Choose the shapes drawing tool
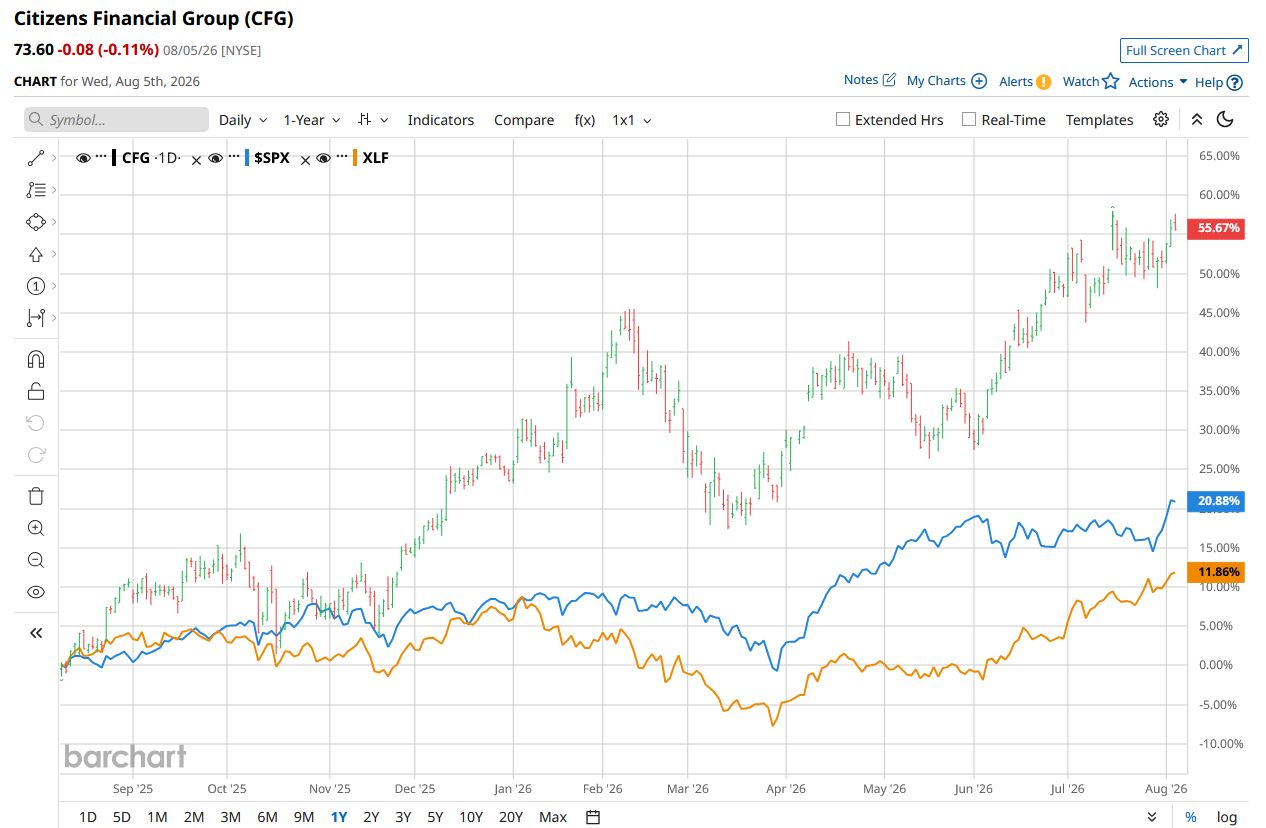The image size is (1266, 828). [36, 222]
